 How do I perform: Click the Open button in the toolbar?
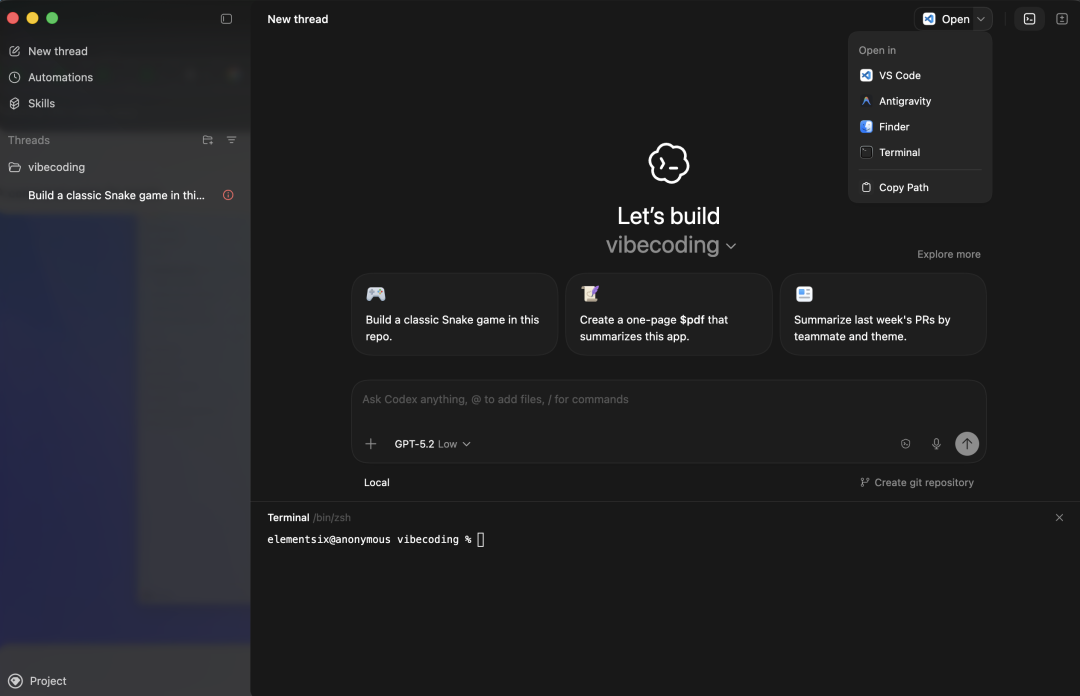tap(946, 19)
